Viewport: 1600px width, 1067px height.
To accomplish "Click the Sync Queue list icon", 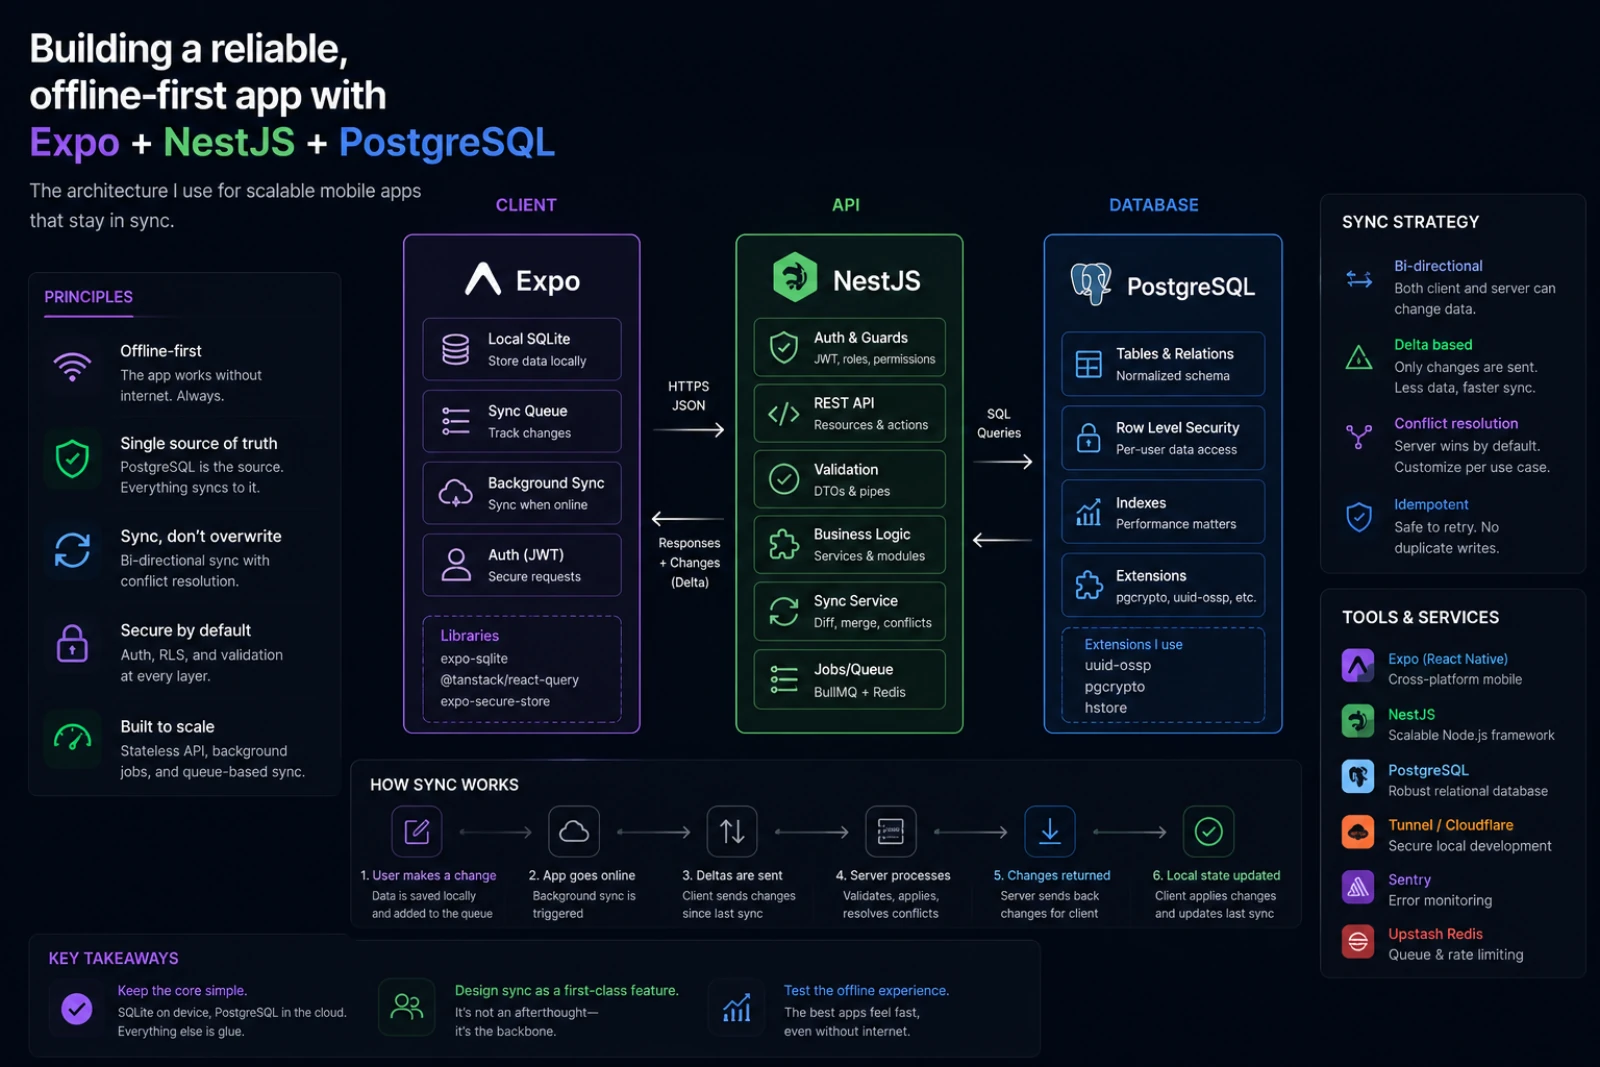I will (x=456, y=421).
